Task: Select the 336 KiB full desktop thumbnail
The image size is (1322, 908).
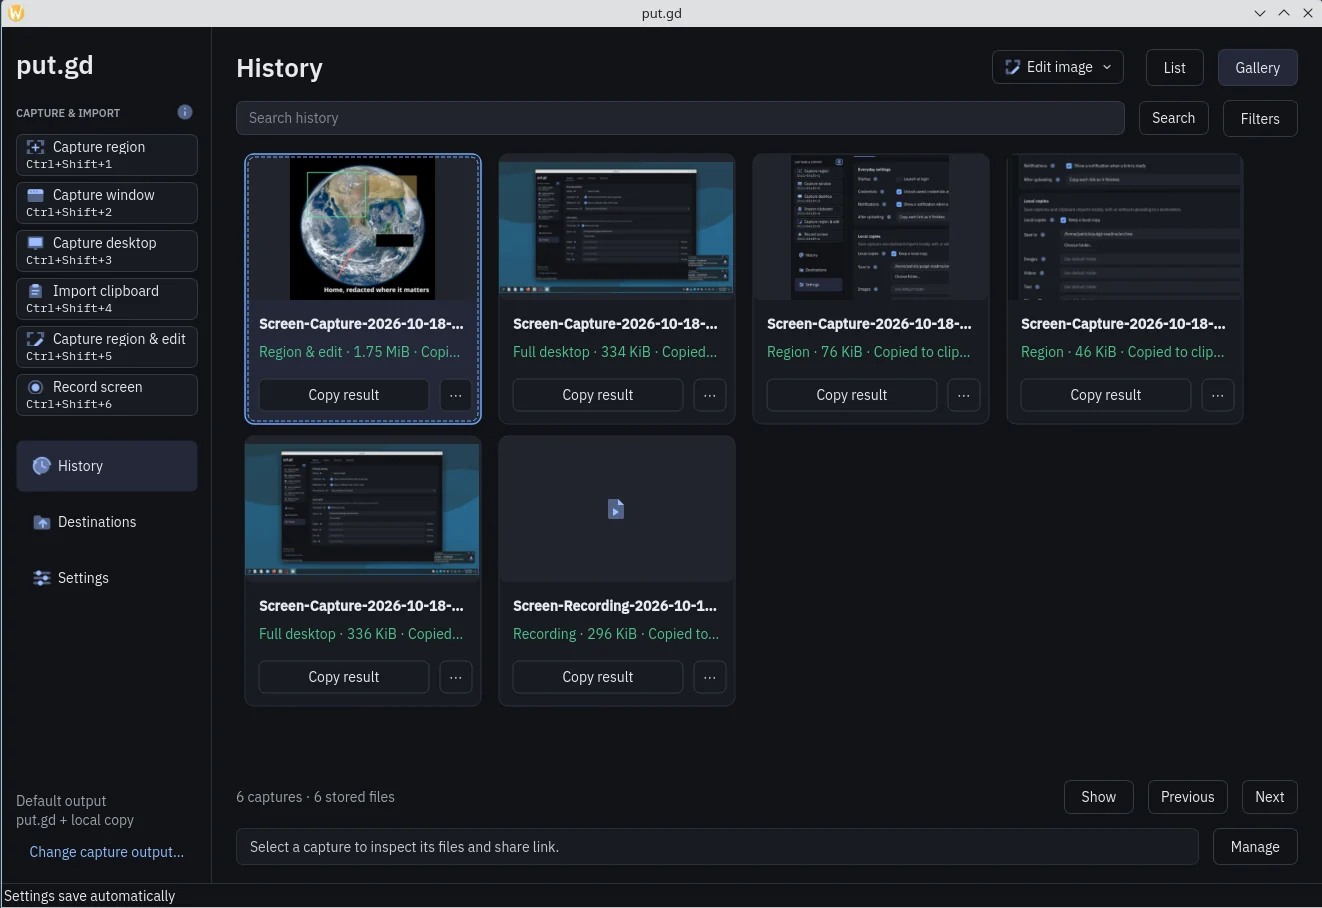Action: tap(363, 509)
